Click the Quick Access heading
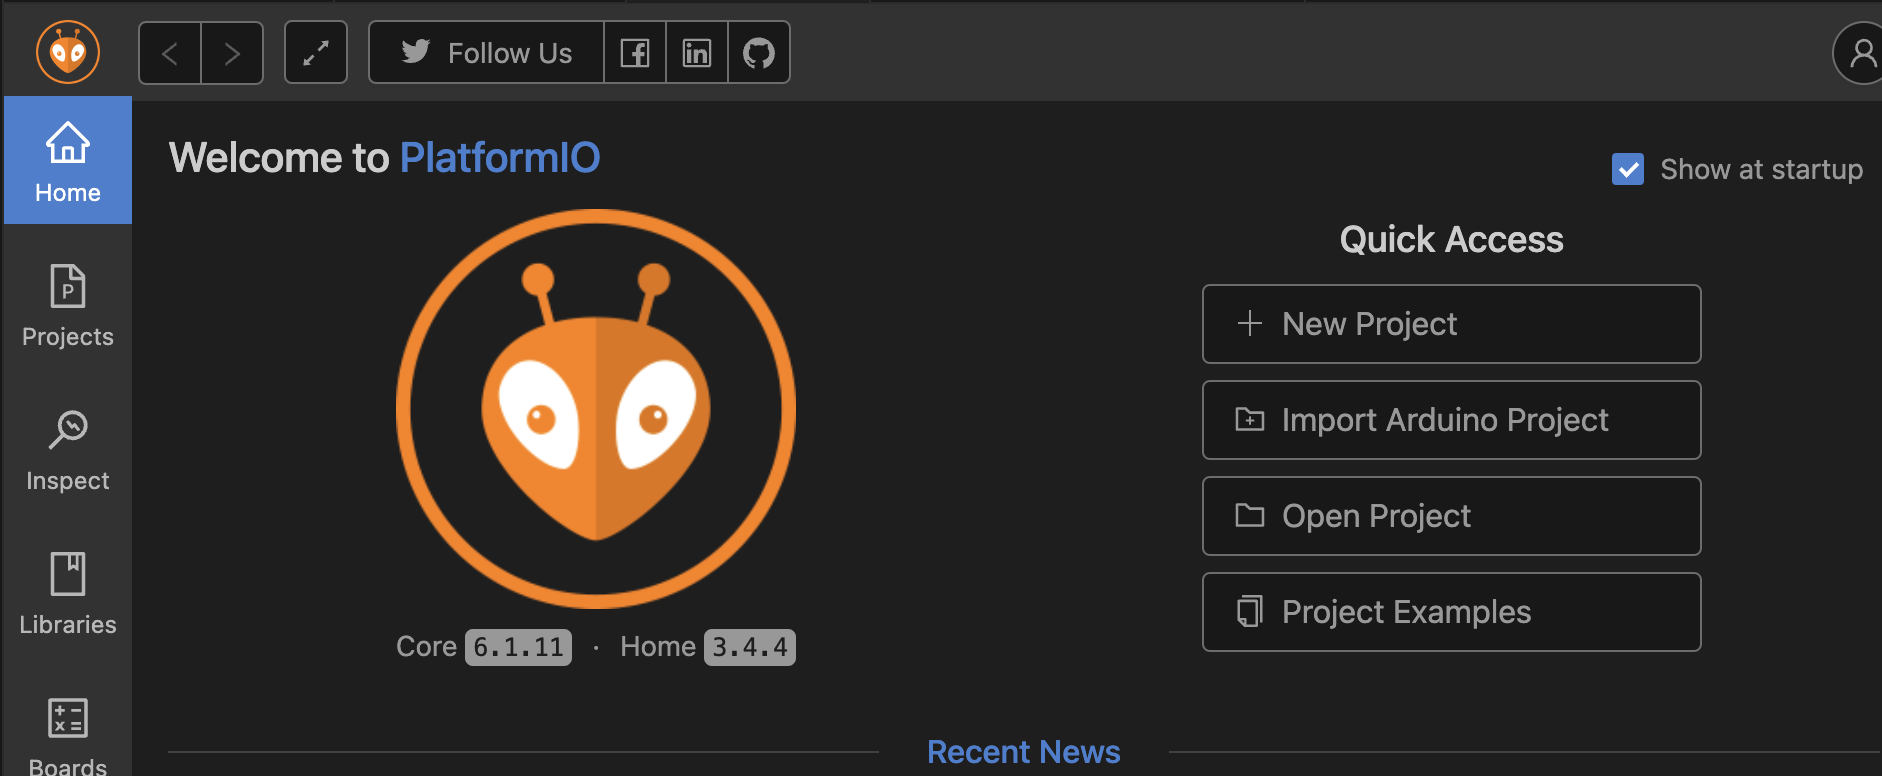 point(1451,240)
